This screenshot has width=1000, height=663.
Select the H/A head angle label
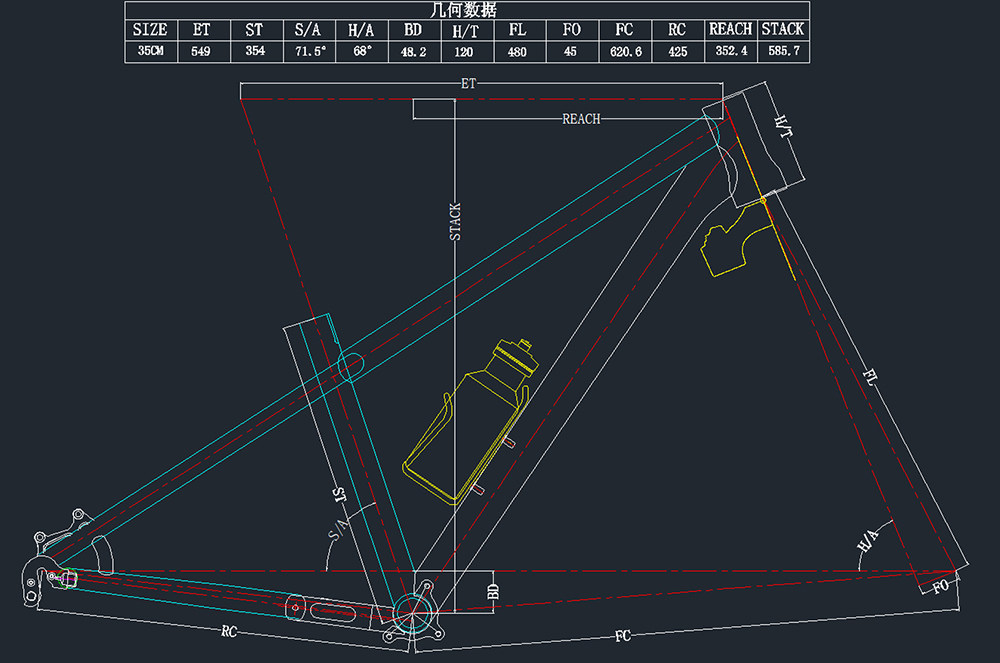[867, 541]
